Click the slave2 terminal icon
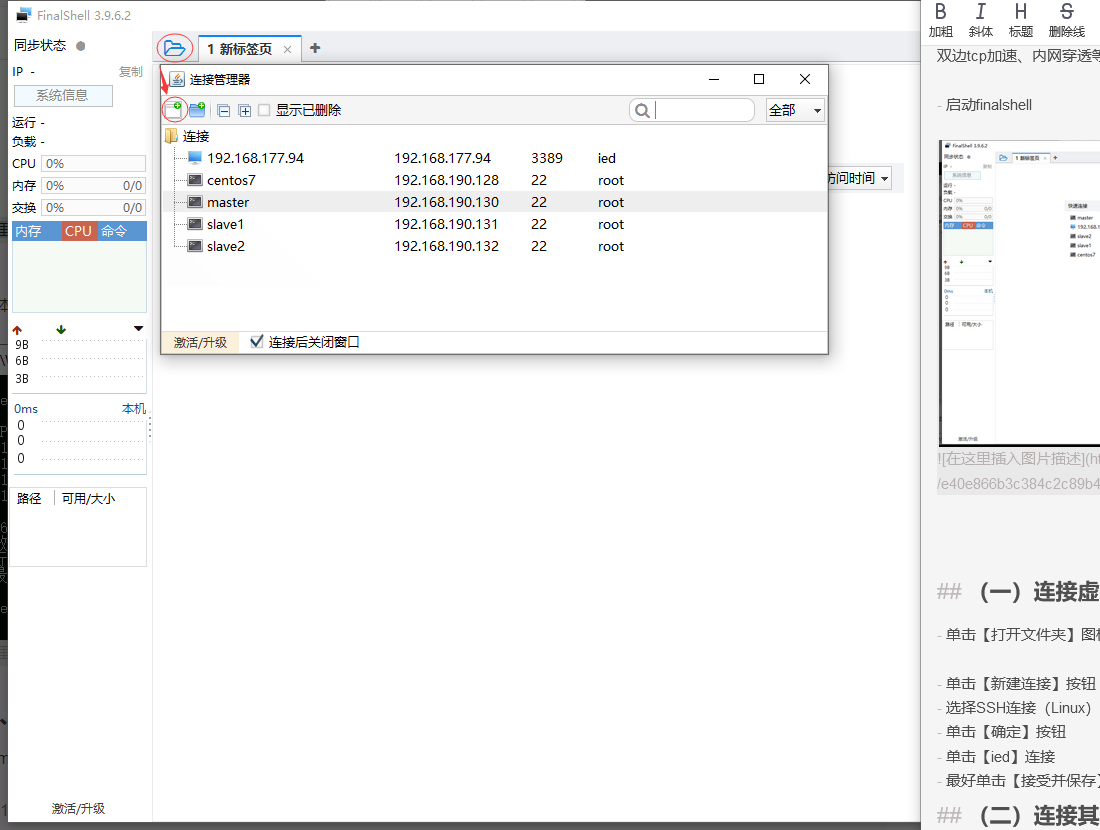This screenshot has width=1100, height=830. click(195, 246)
